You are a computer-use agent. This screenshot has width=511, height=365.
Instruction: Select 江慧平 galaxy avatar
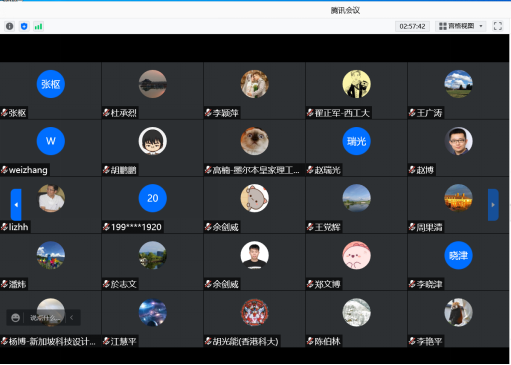click(x=153, y=312)
